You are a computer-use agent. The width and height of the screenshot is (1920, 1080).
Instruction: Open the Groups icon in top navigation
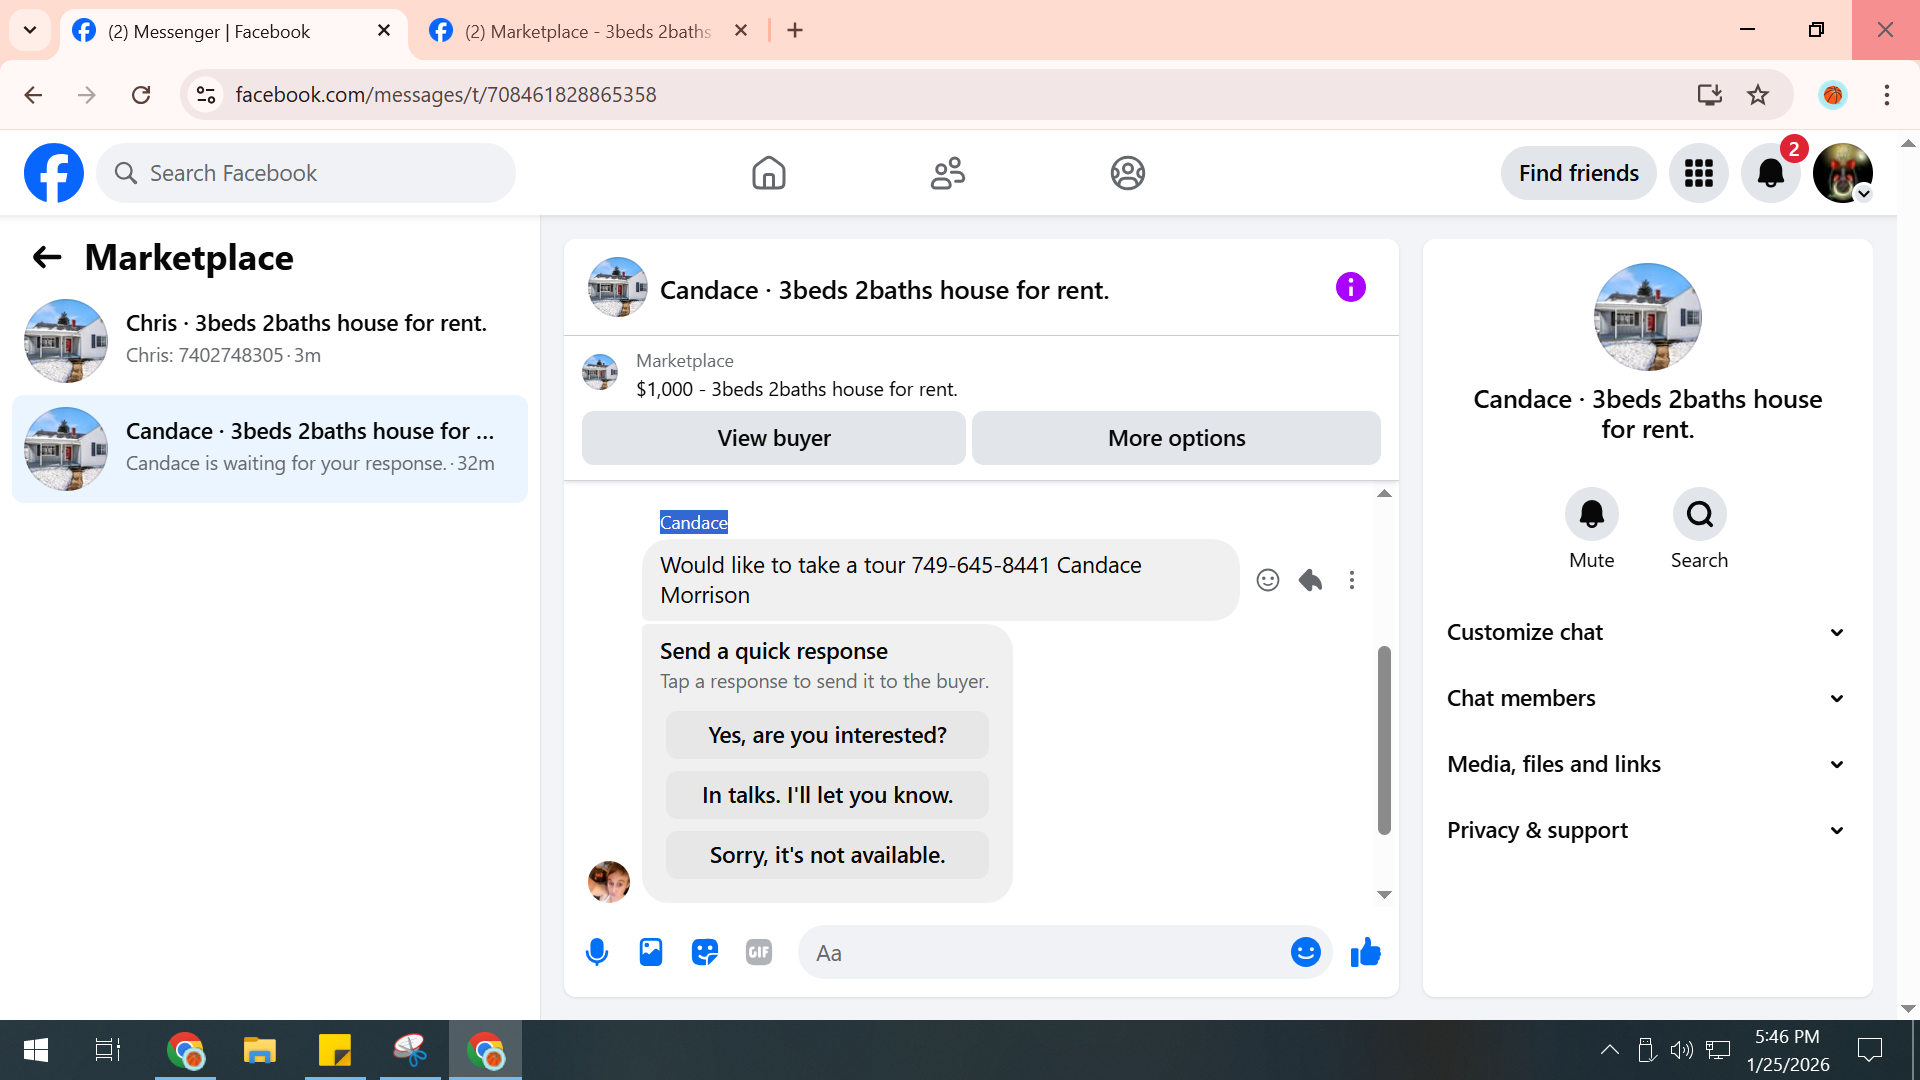(x=1127, y=173)
